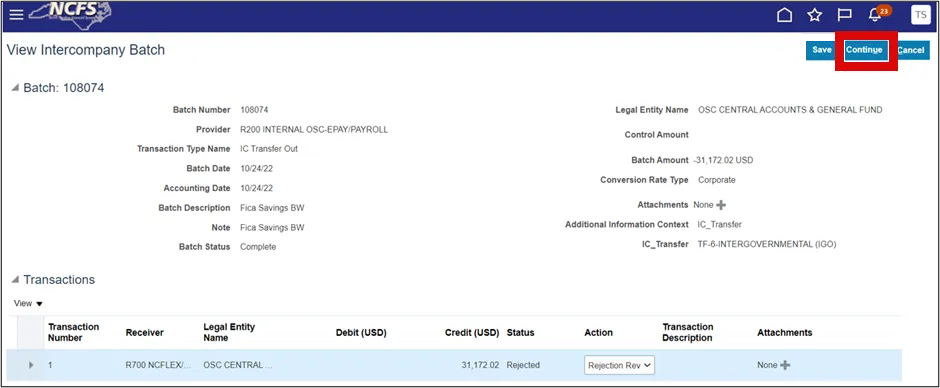Add batch attachment using plus icon
The width and height of the screenshot is (940, 388).
[x=721, y=205]
